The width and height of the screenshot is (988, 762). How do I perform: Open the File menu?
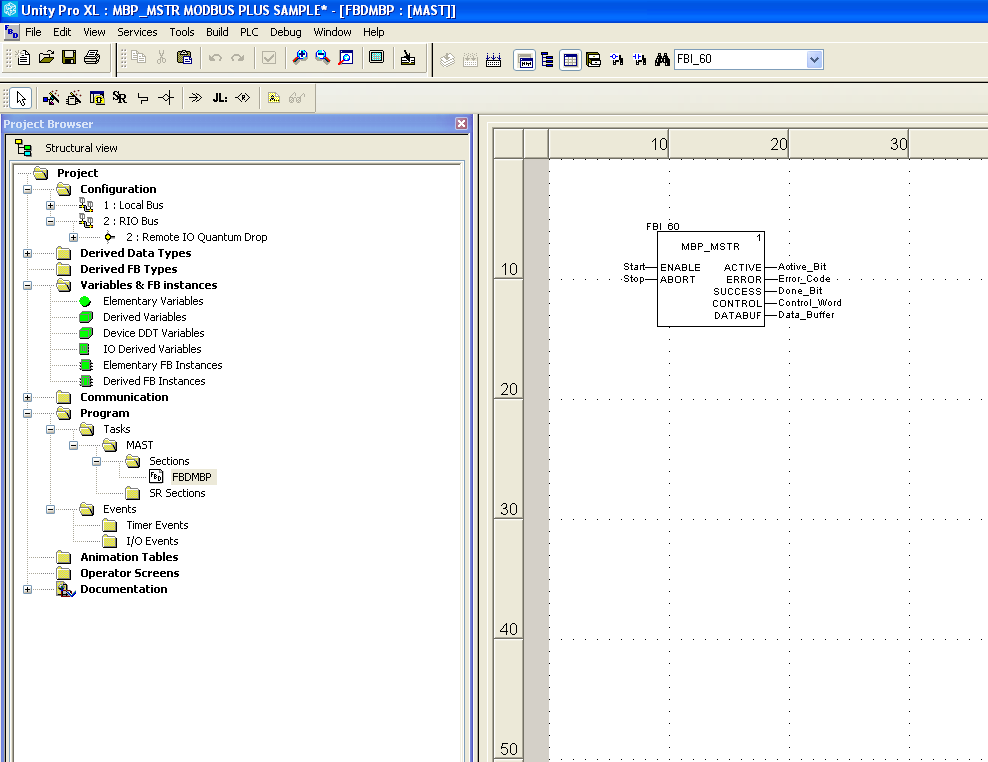pos(33,32)
